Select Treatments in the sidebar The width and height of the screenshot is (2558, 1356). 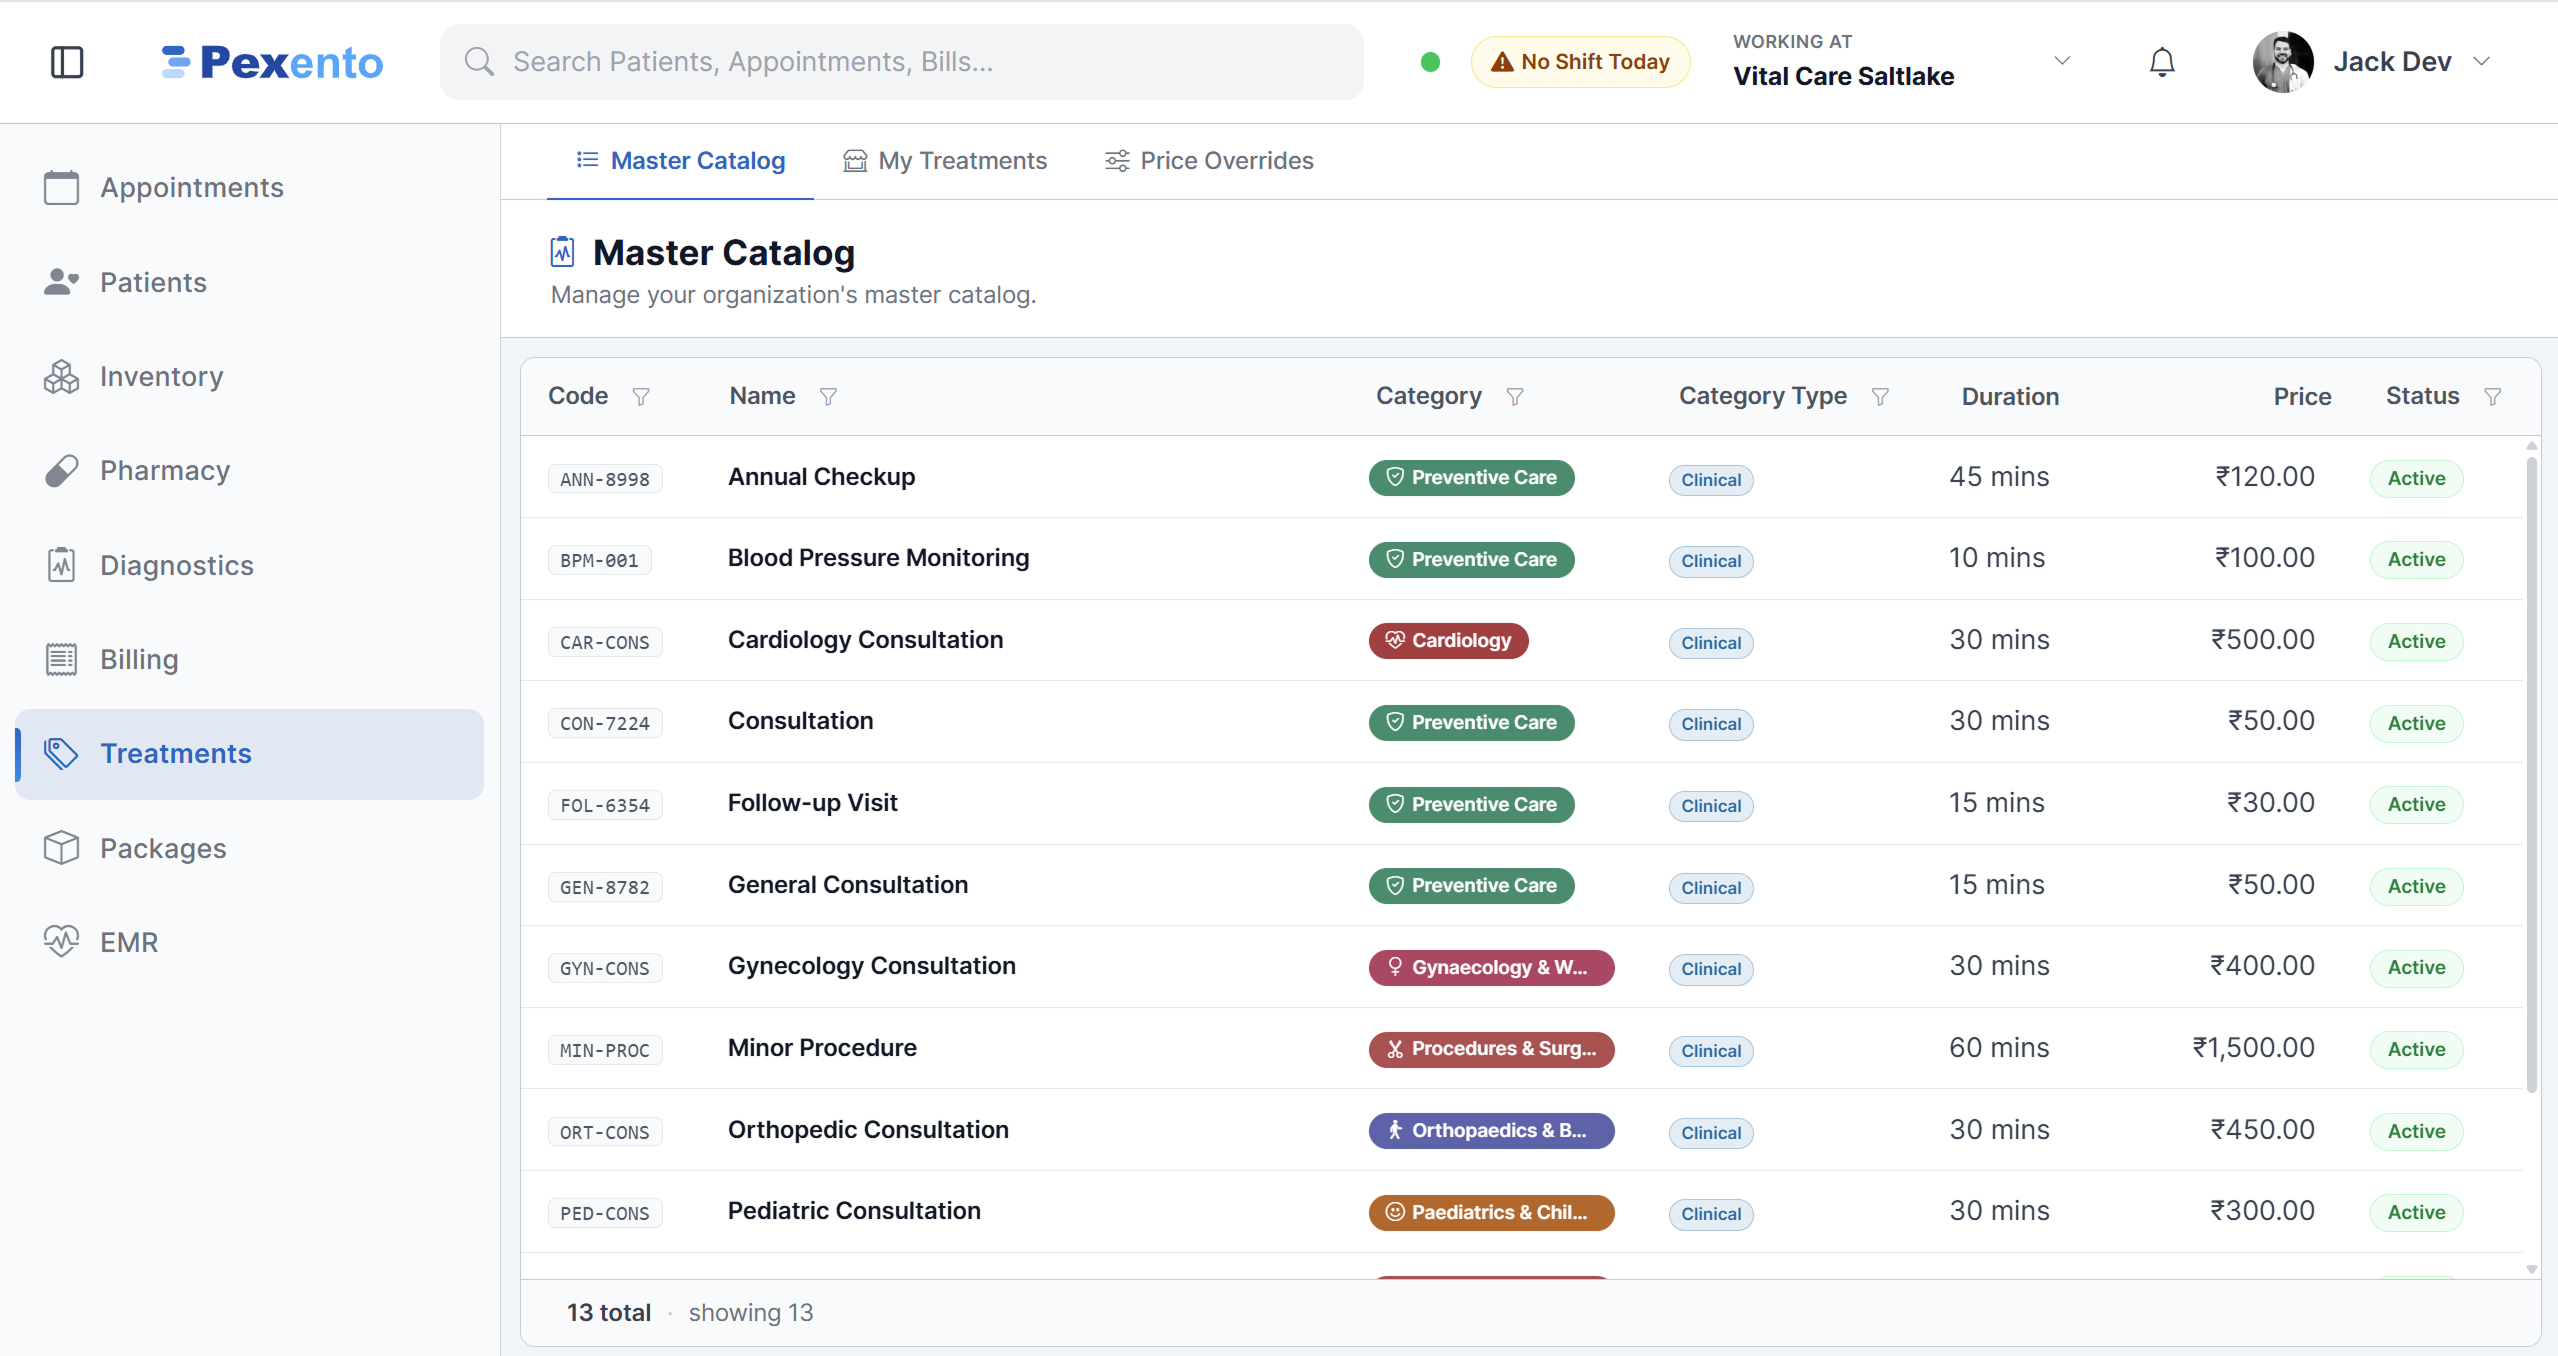[249, 754]
